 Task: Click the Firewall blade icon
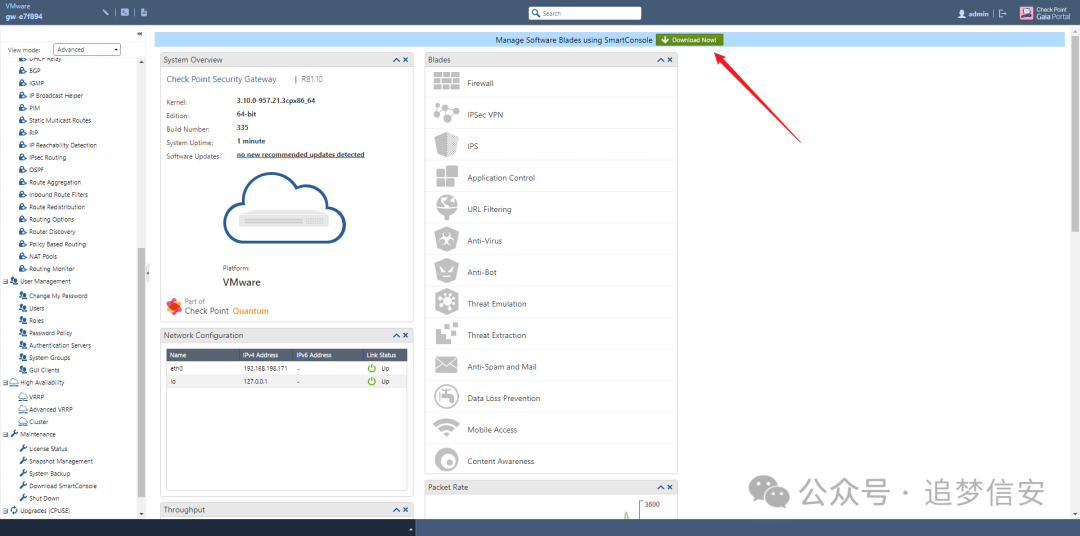[x=446, y=82]
